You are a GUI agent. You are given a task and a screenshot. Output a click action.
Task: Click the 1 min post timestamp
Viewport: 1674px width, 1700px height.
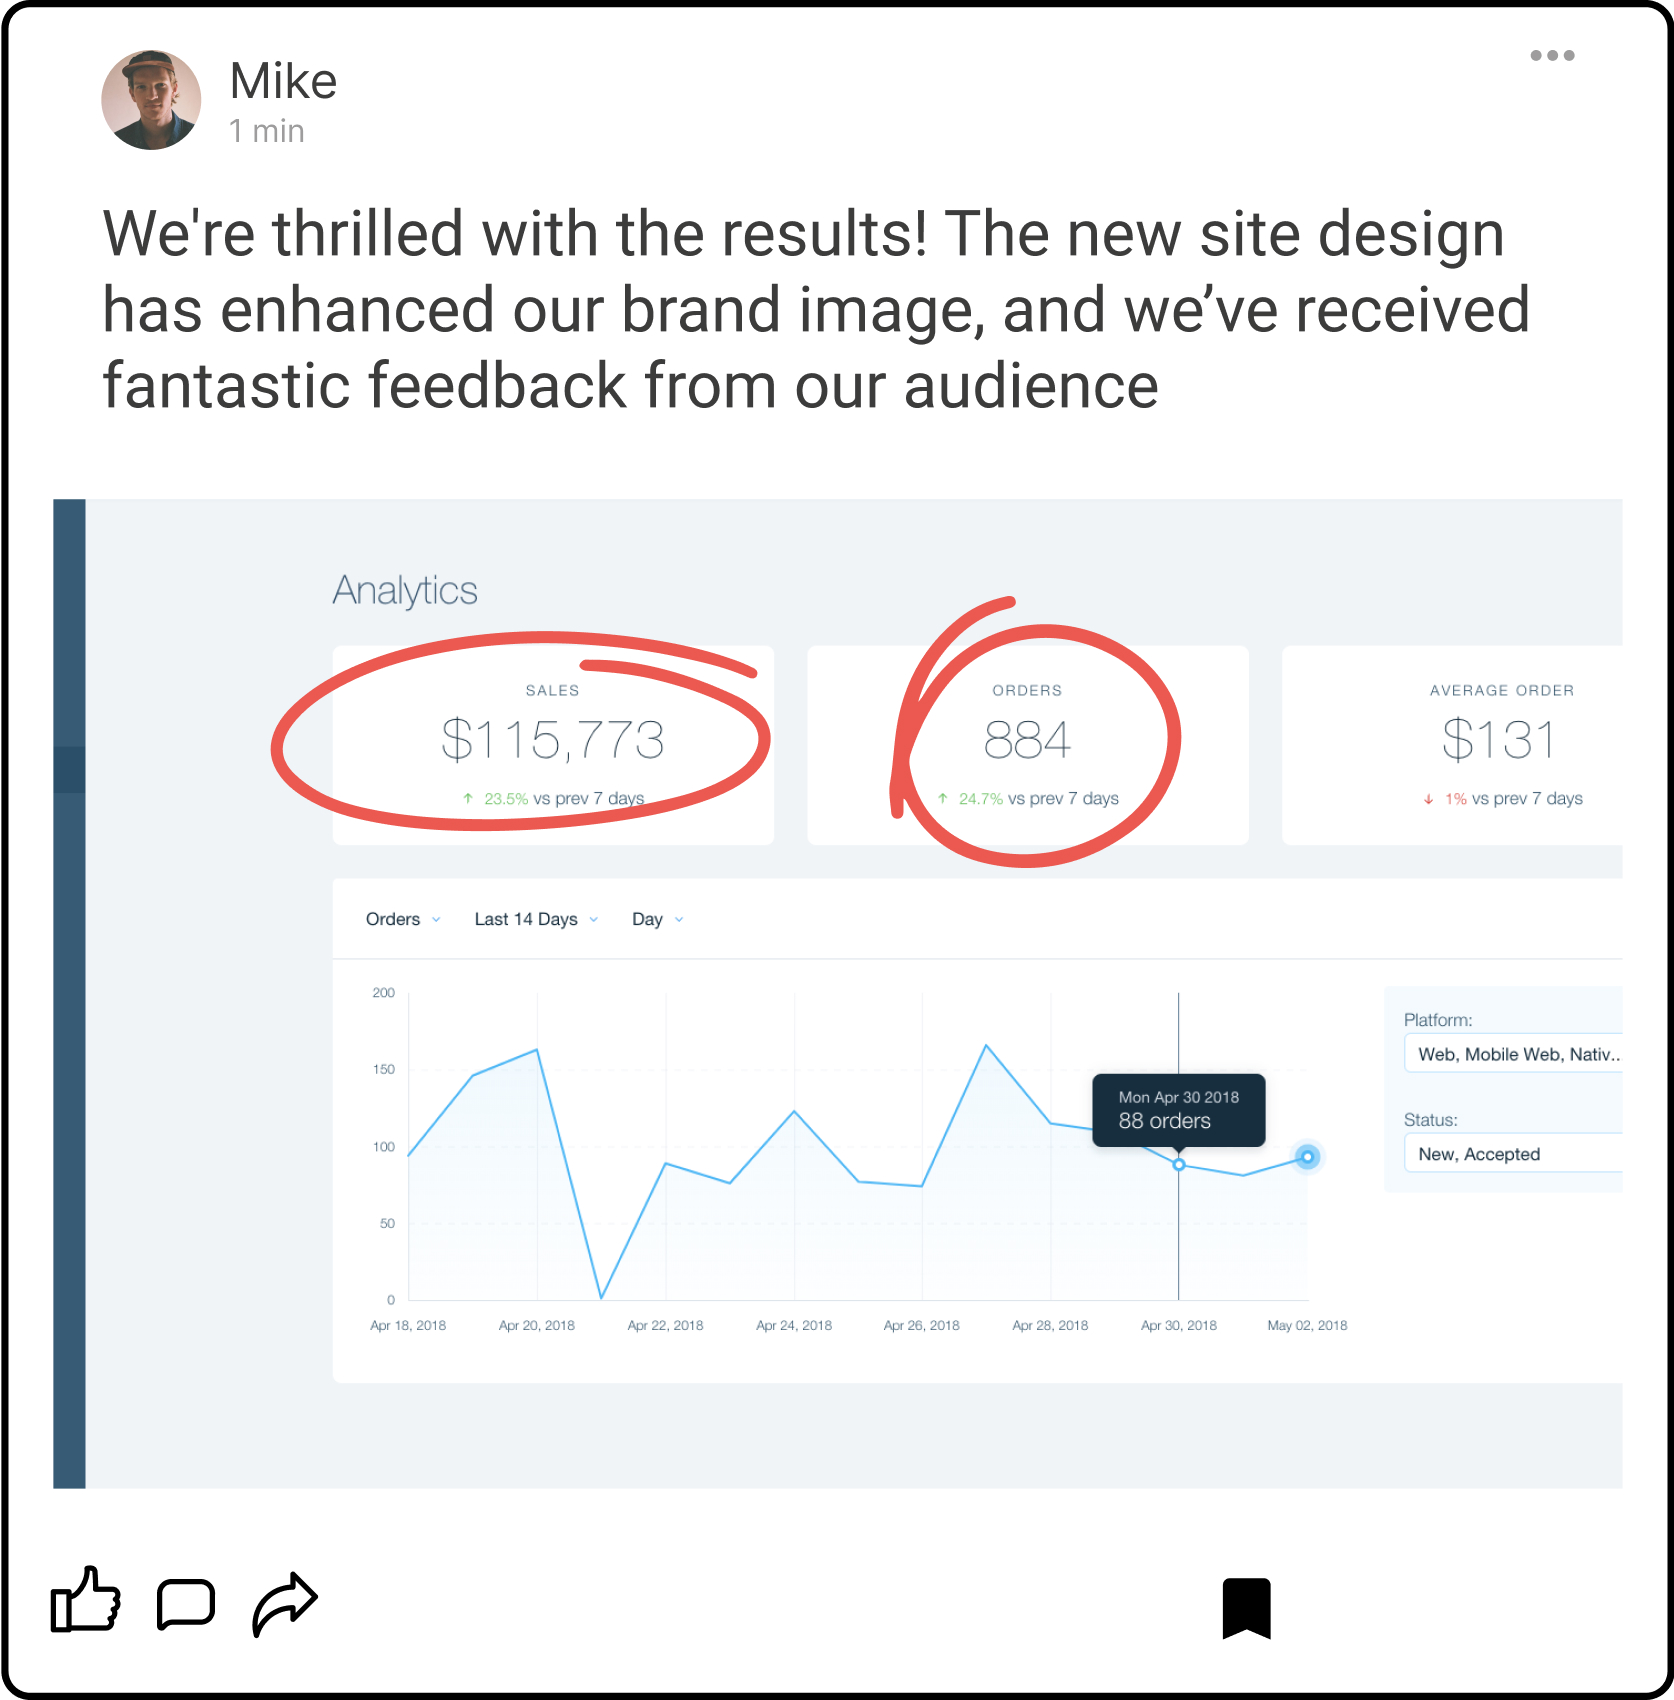[x=266, y=131]
